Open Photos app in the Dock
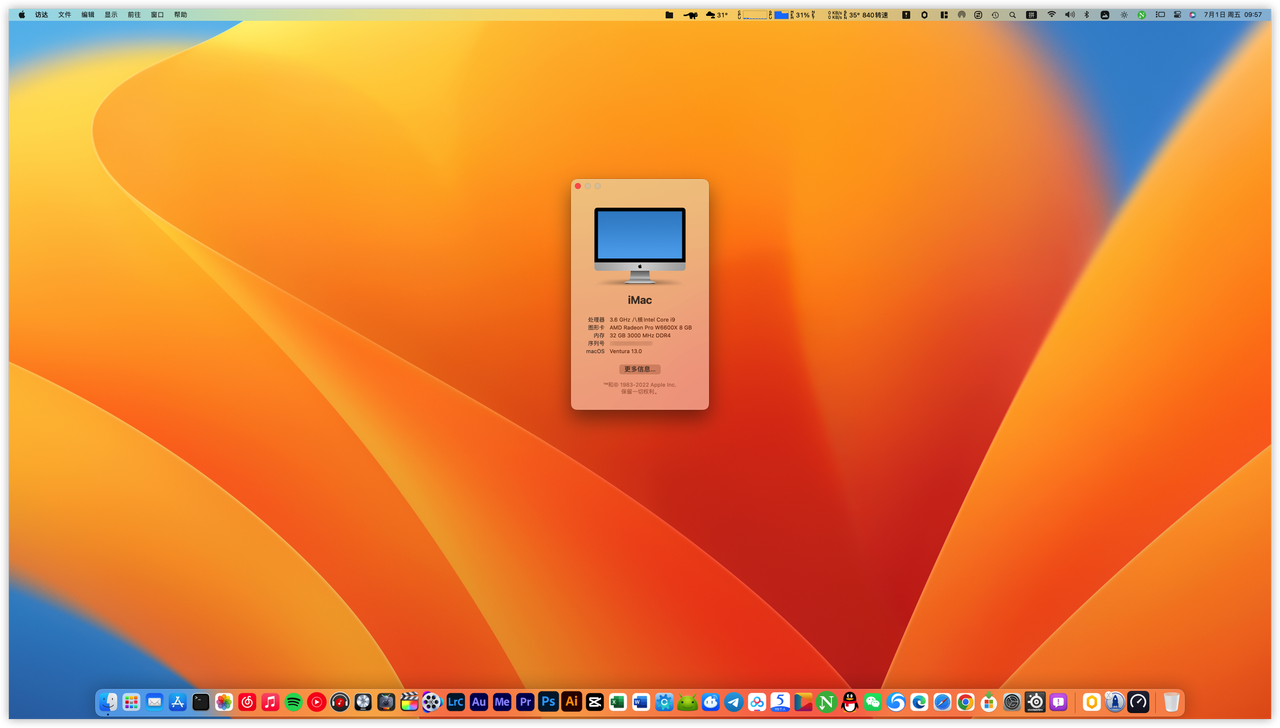 click(224, 702)
